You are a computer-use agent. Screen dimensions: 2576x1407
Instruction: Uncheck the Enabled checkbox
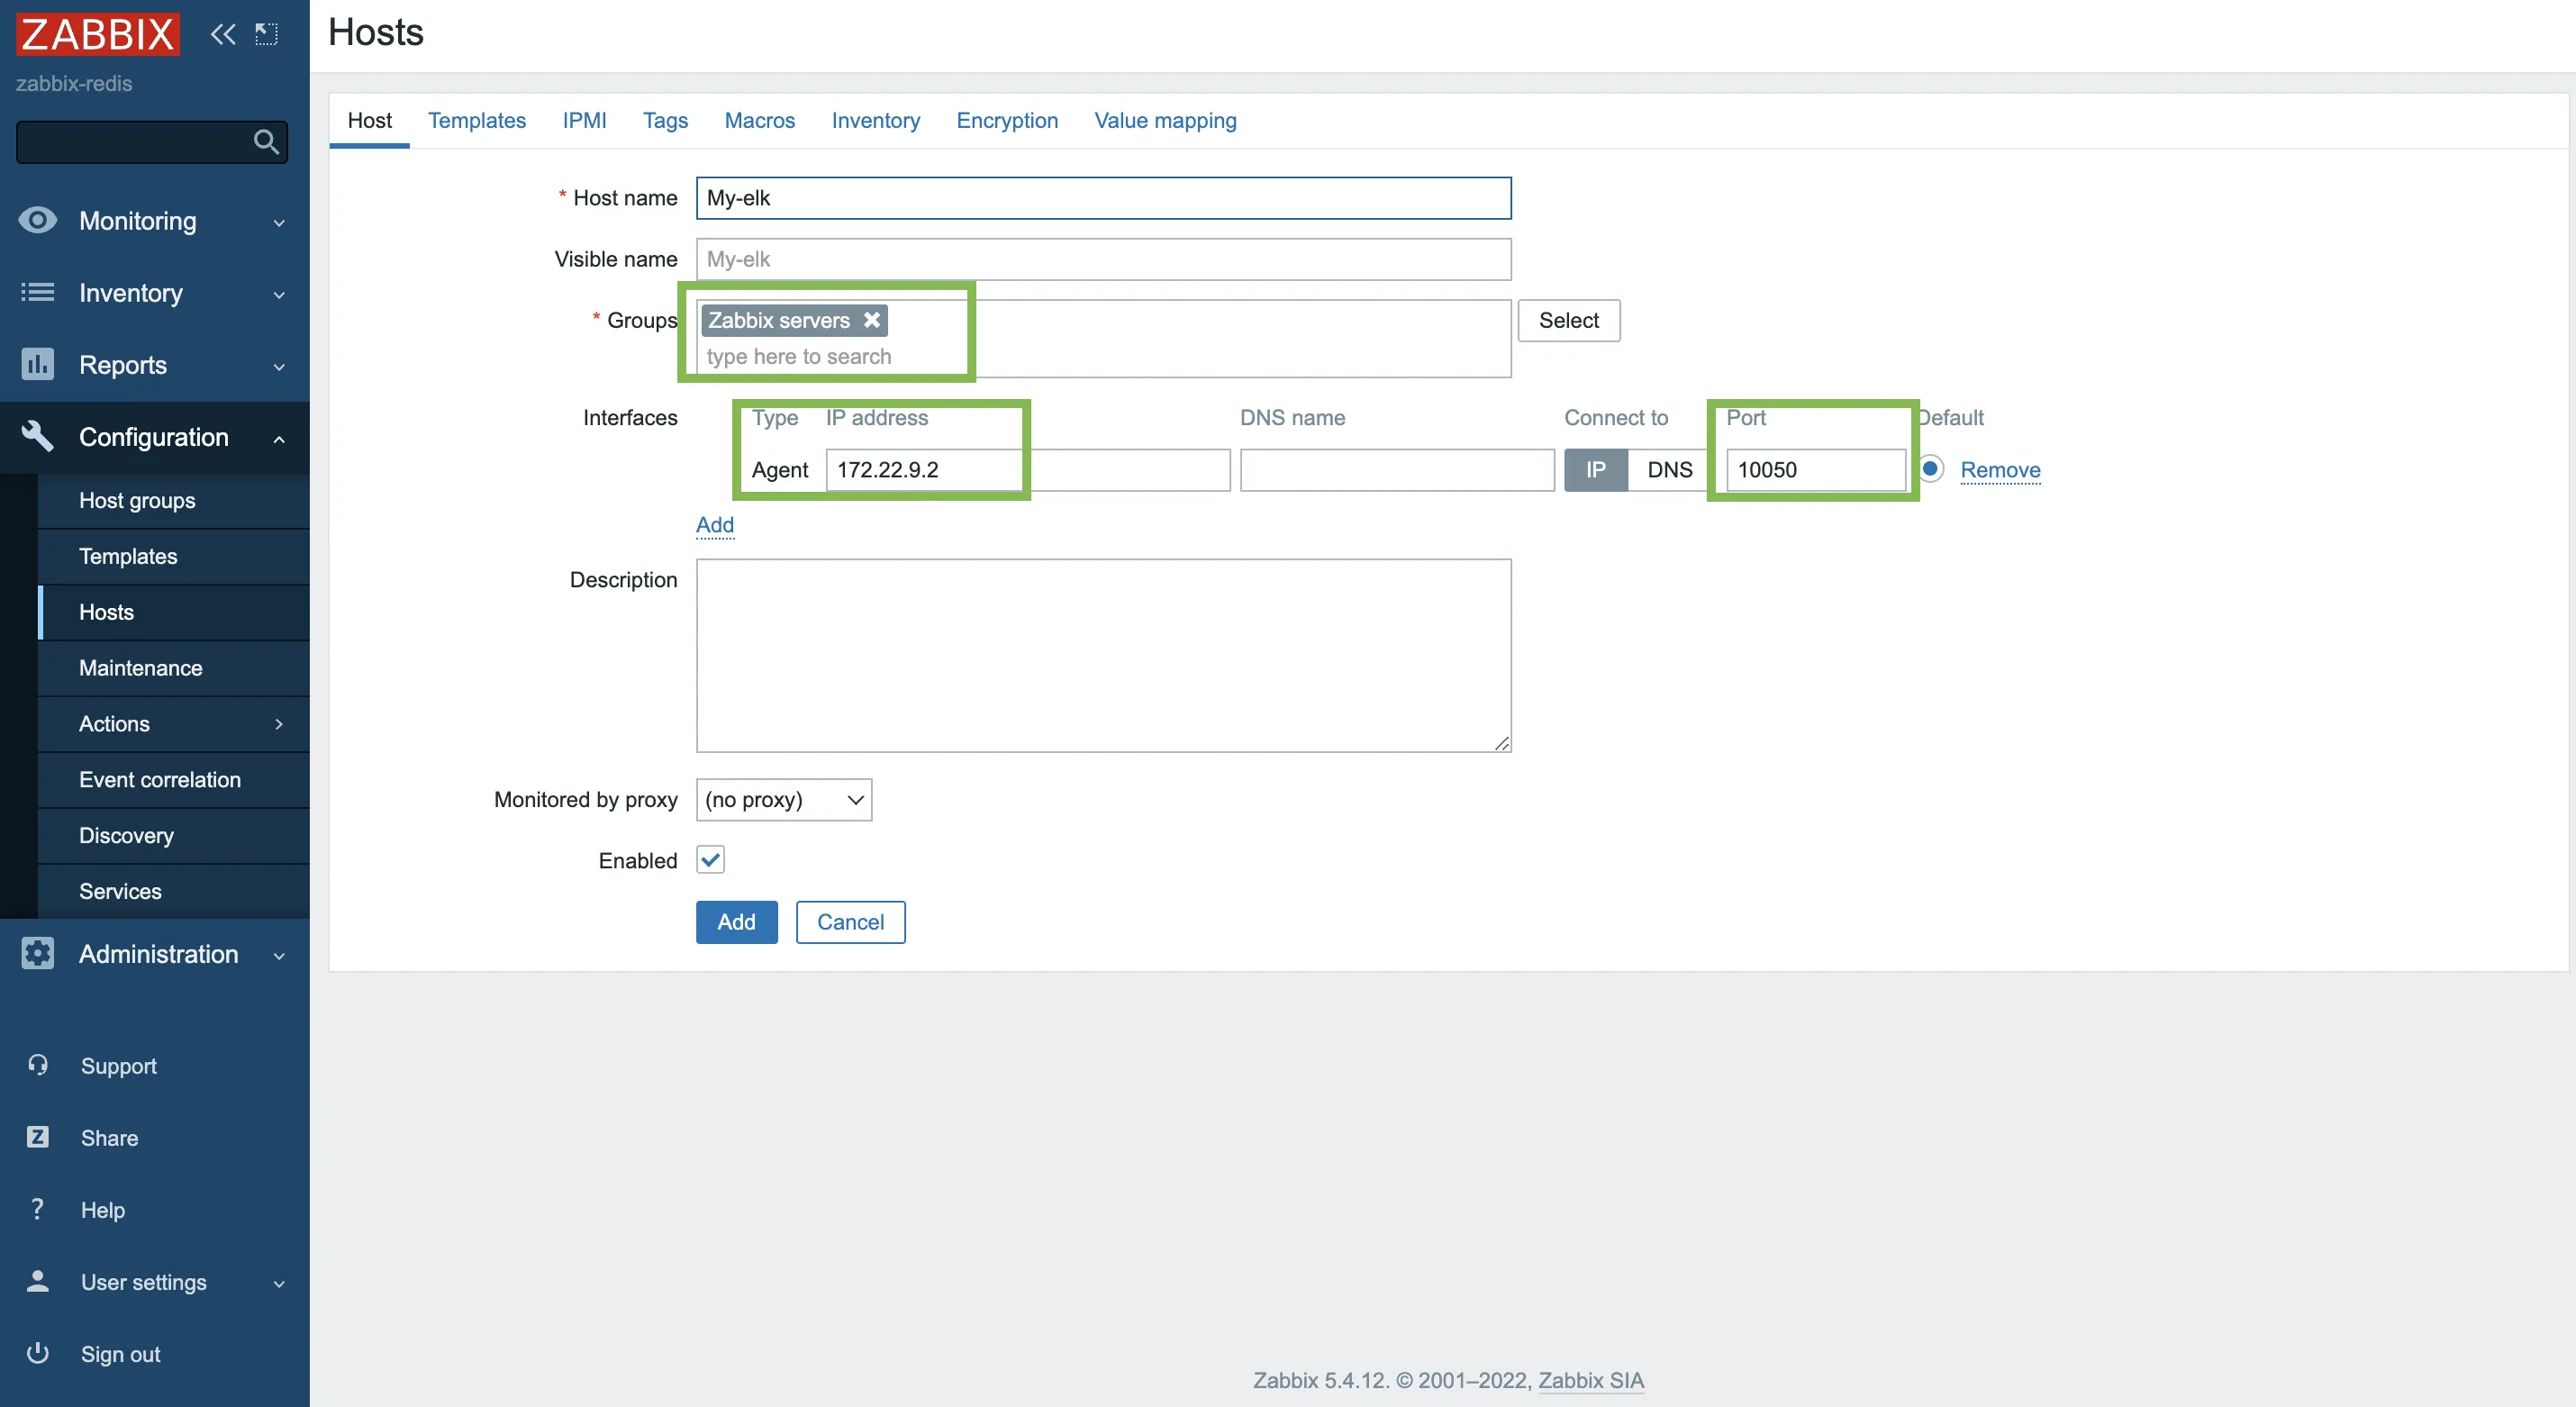click(x=710, y=860)
